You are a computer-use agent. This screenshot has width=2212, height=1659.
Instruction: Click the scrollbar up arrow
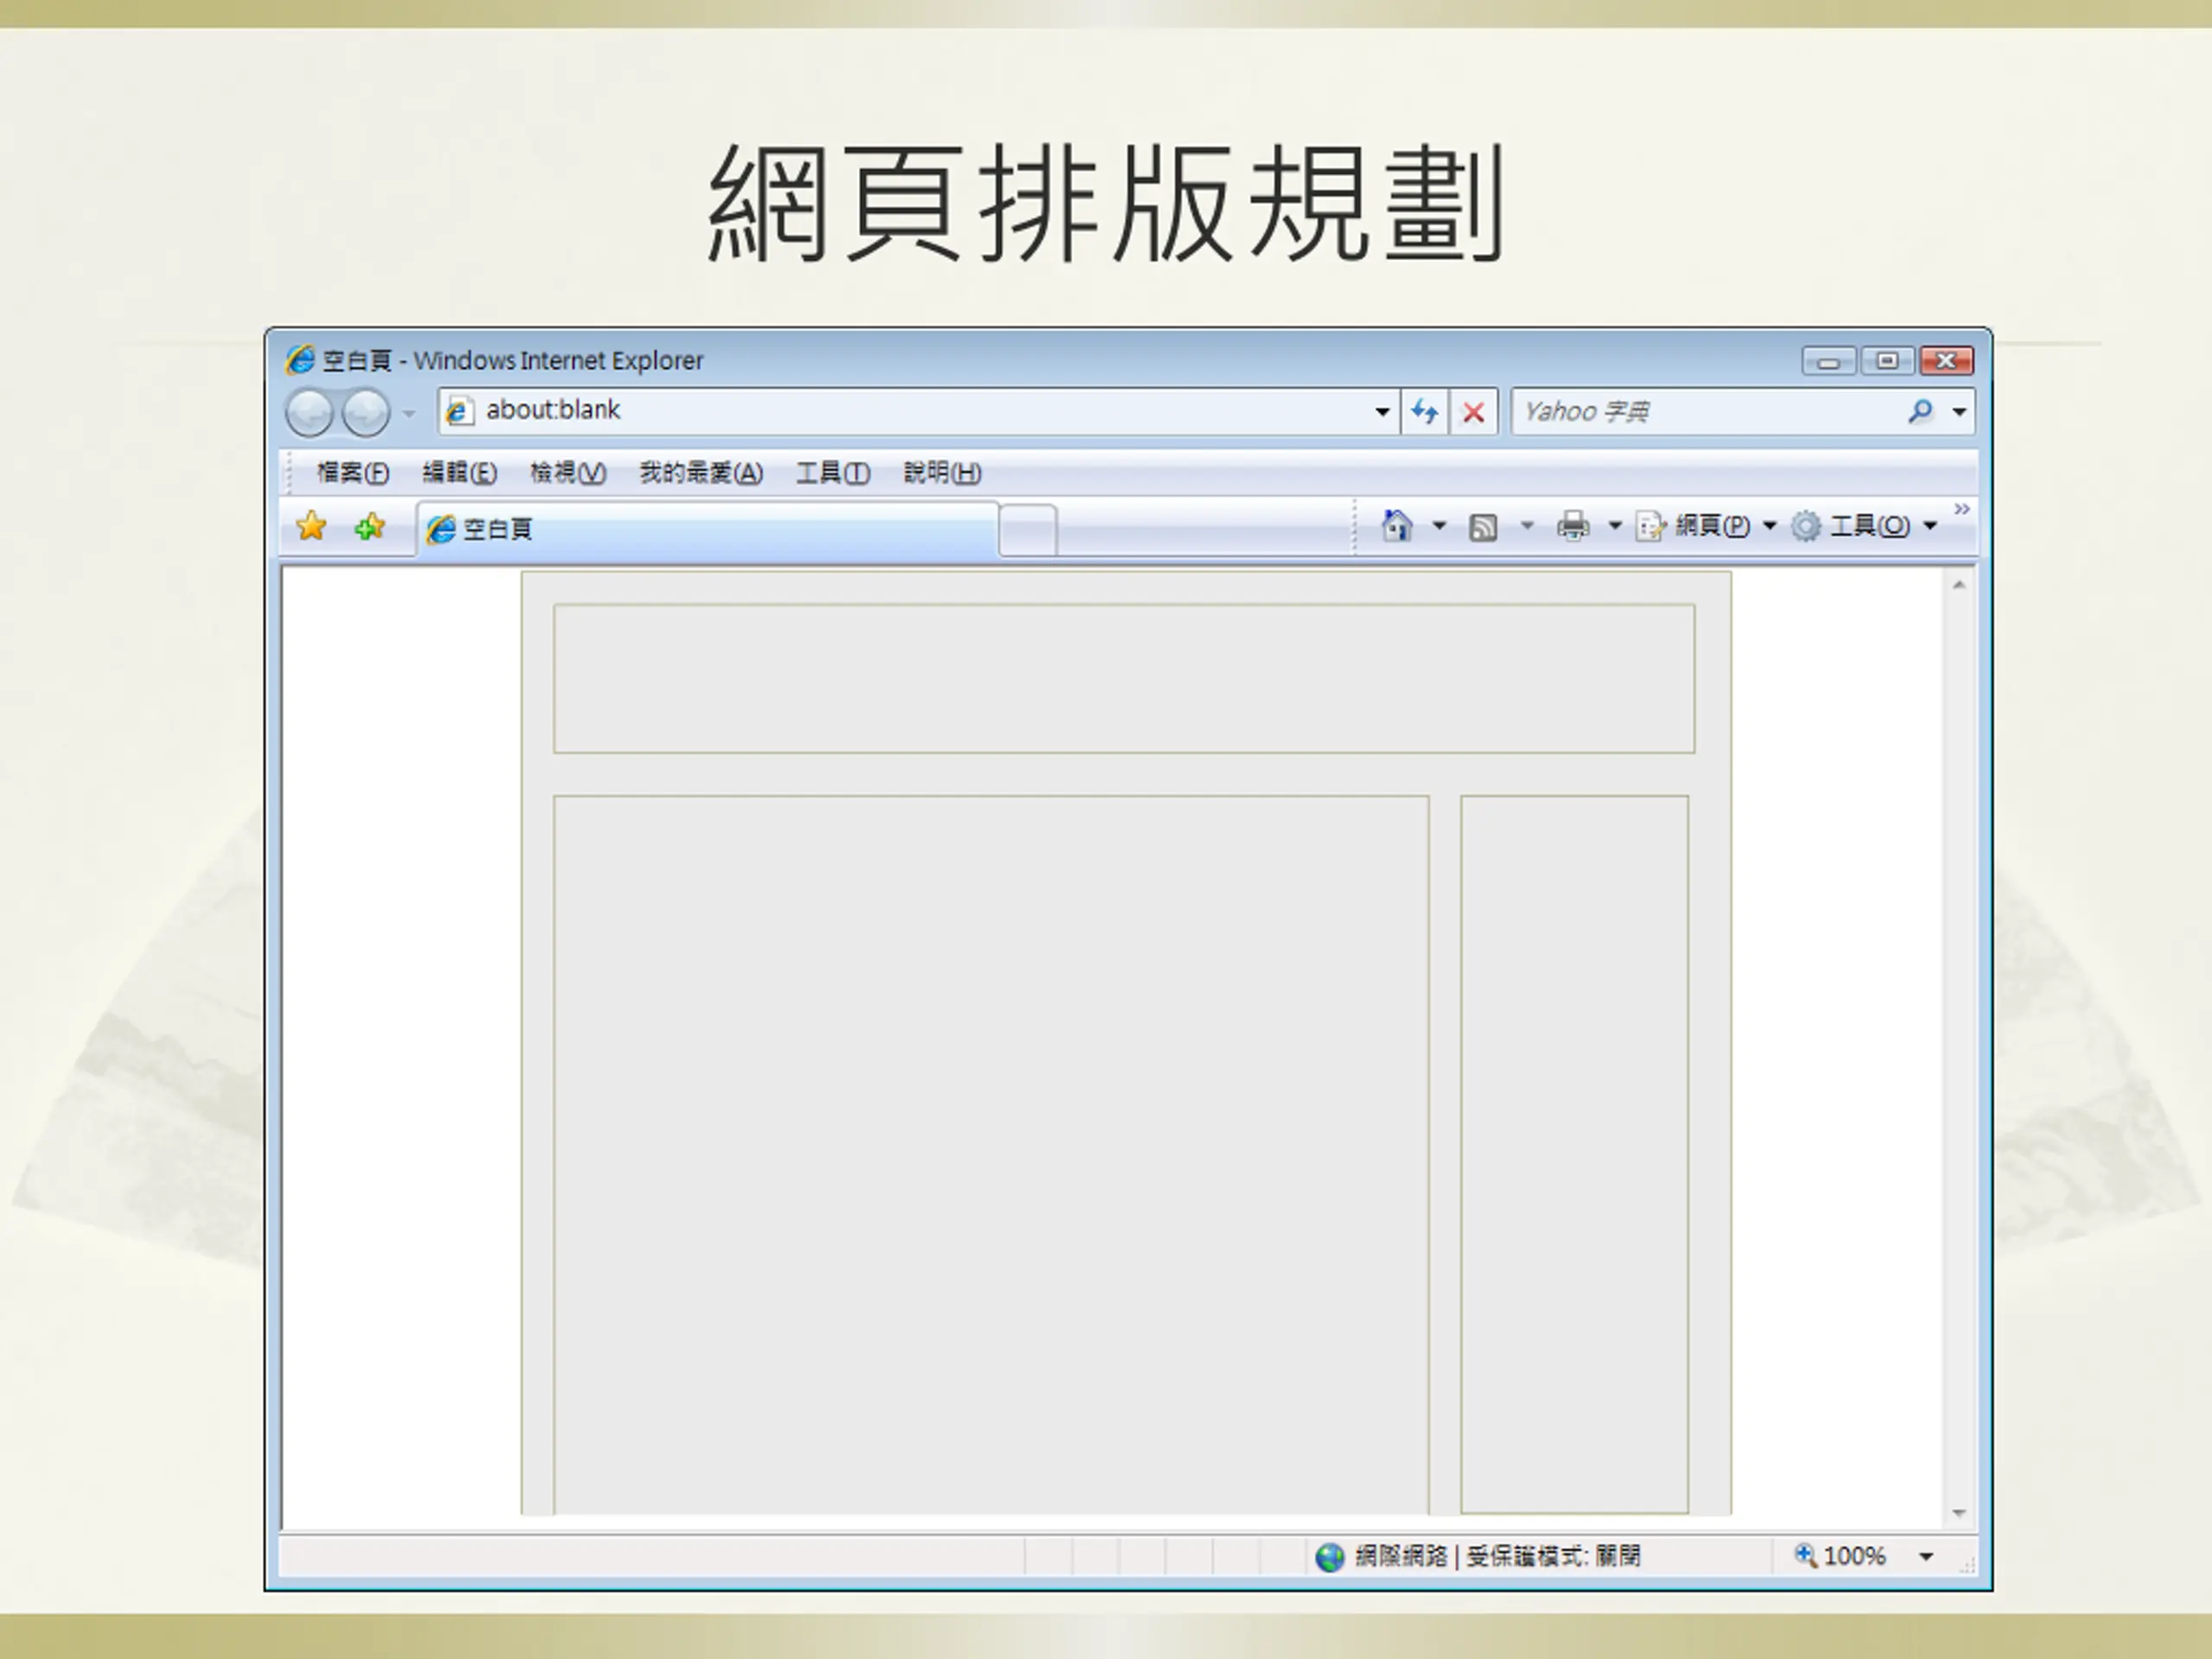1959,585
